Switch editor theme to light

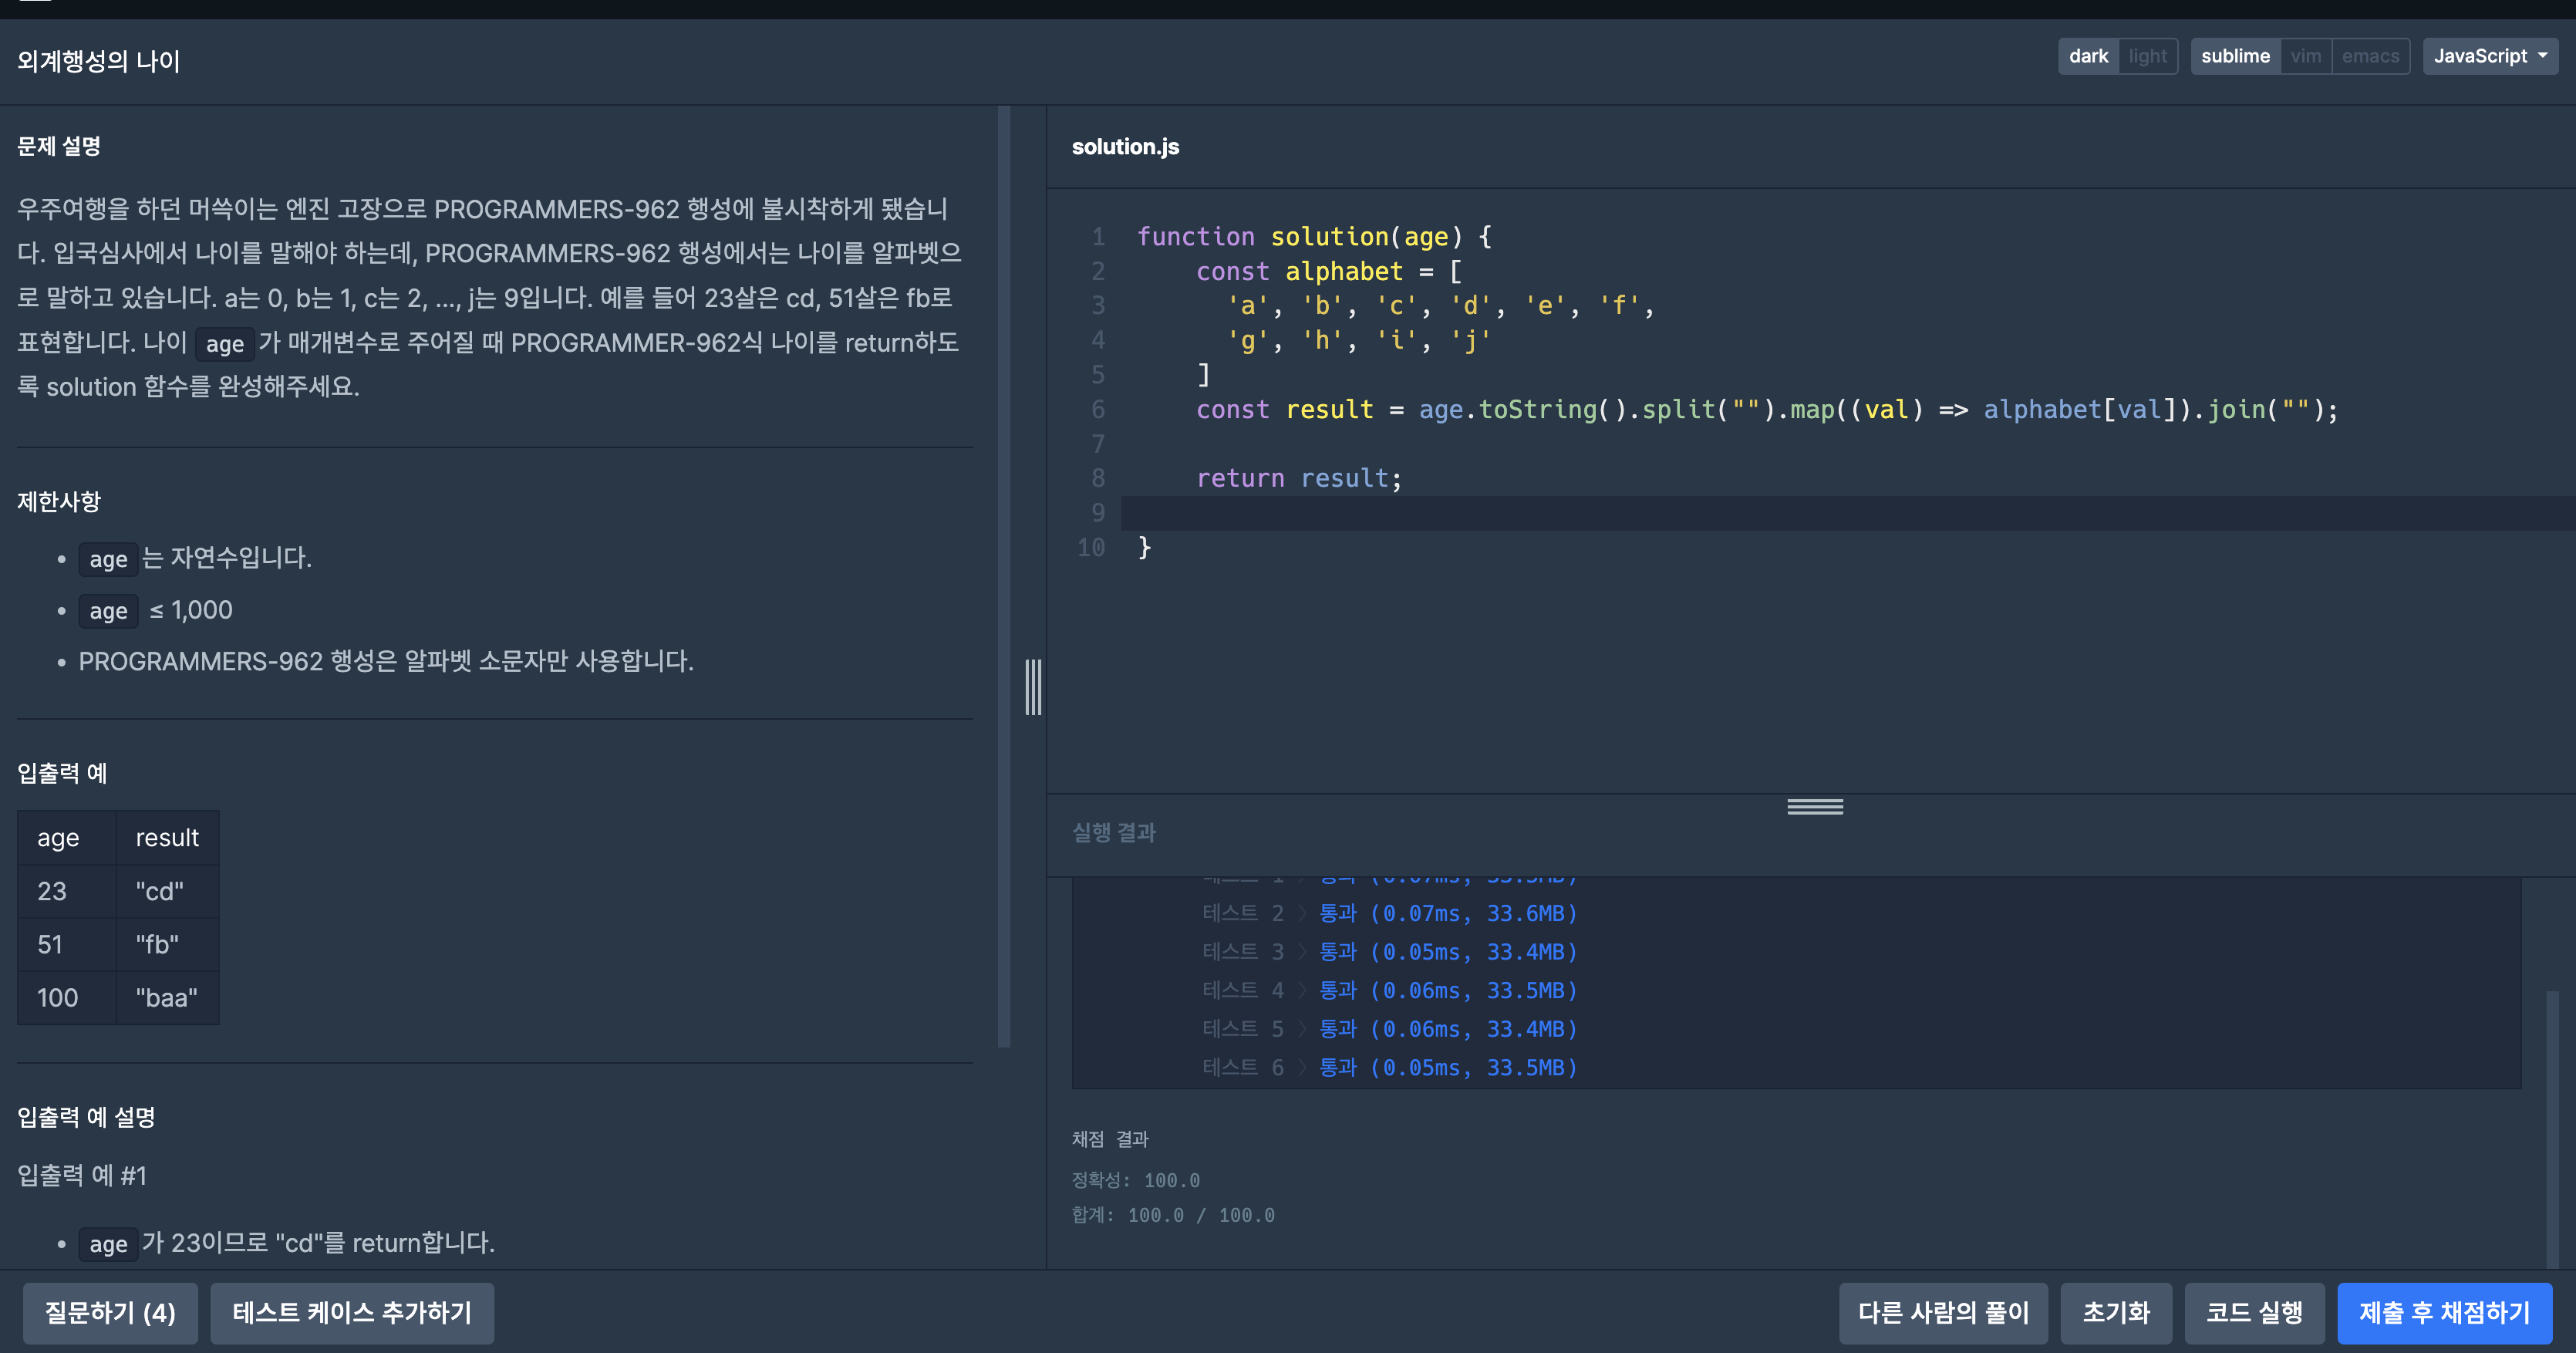[2147, 56]
